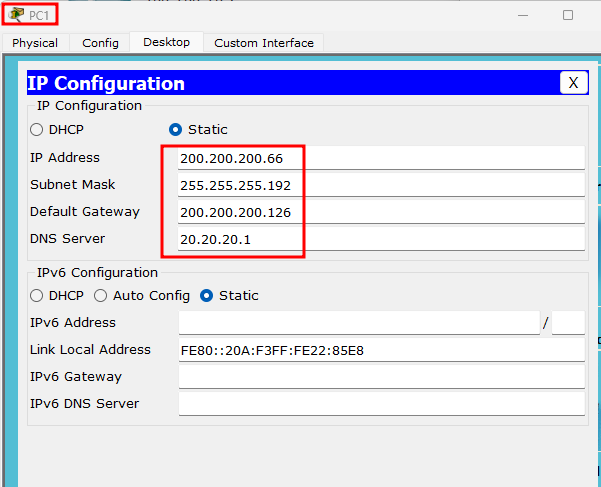Click the empty IPv6 DNS Server field
601x487 pixels.
382,404
